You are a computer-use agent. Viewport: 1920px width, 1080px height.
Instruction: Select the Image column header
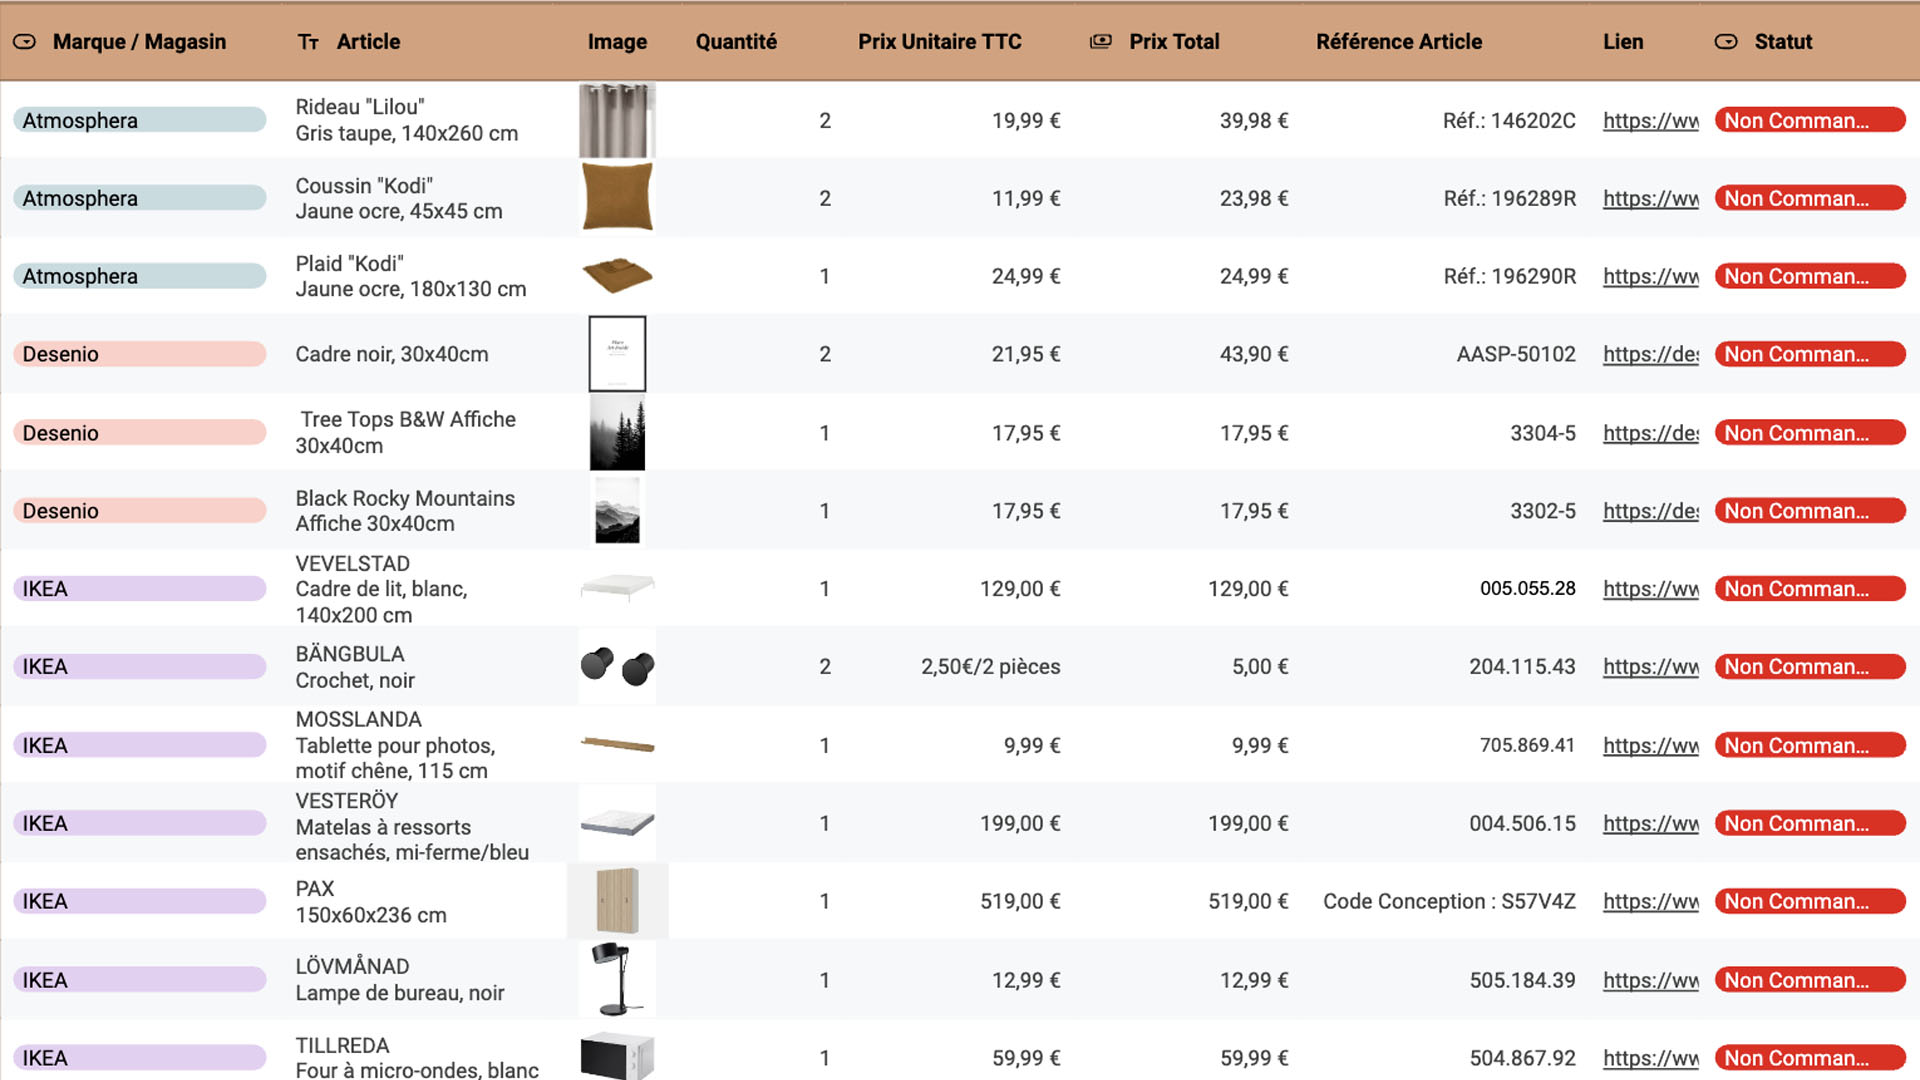click(x=617, y=42)
